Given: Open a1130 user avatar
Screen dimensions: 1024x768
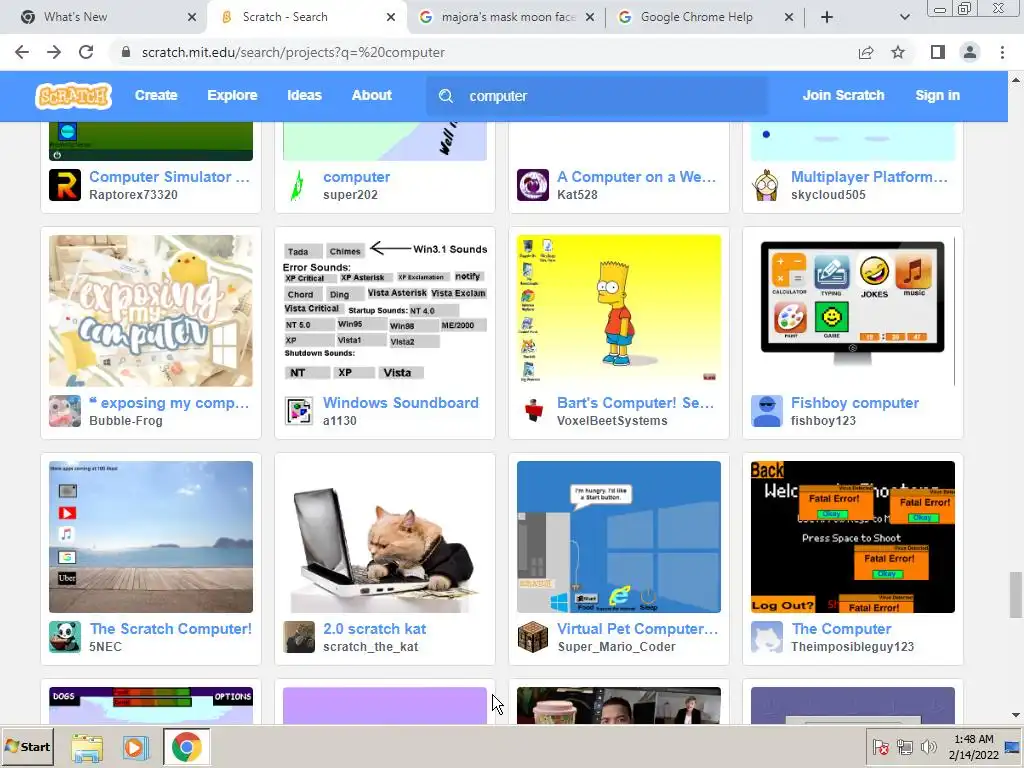Looking at the screenshot, I should (298, 411).
